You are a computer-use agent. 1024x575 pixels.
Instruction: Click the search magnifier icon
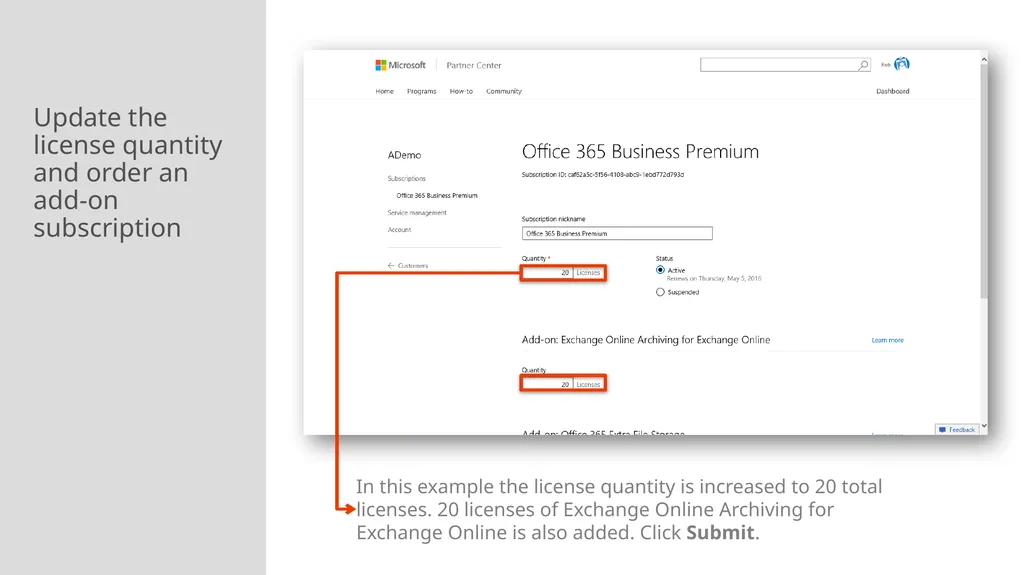point(863,65)
